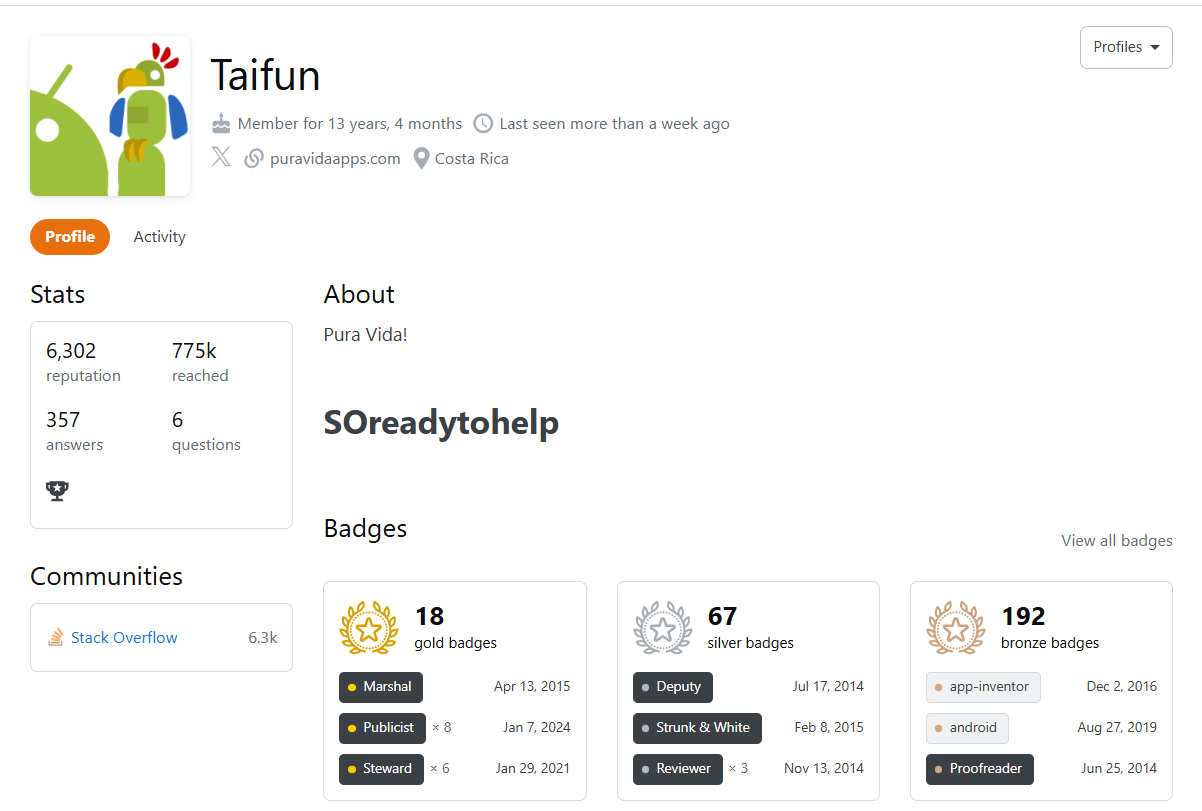Click the 775k reached value
1202x811 pixels.
(x=194, y=351)
